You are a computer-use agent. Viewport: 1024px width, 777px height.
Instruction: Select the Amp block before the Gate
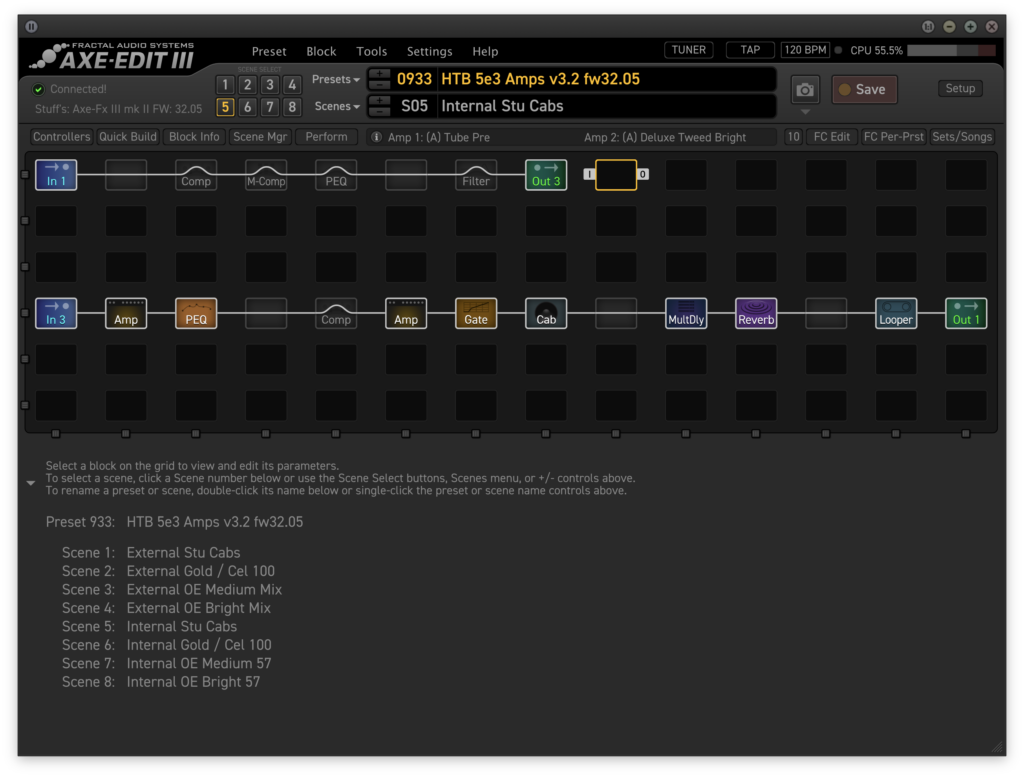tap(406, 313)
